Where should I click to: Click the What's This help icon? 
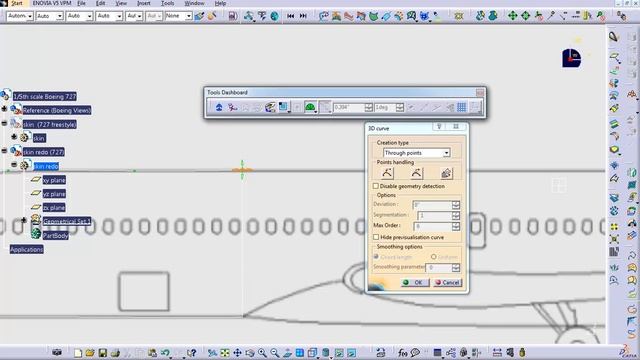(191, 353)
